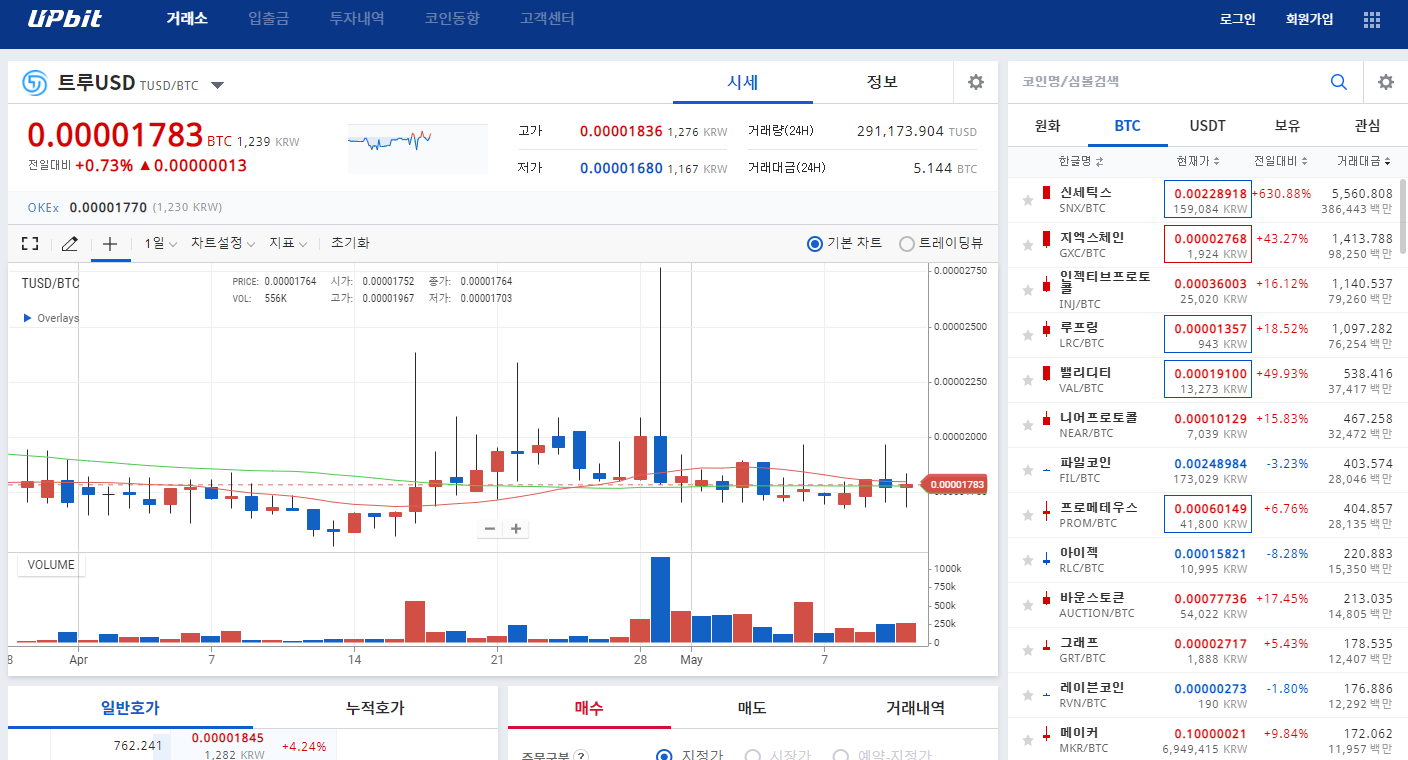
Task: Select the pencil drawing tool
Action: tap(69, 243)
